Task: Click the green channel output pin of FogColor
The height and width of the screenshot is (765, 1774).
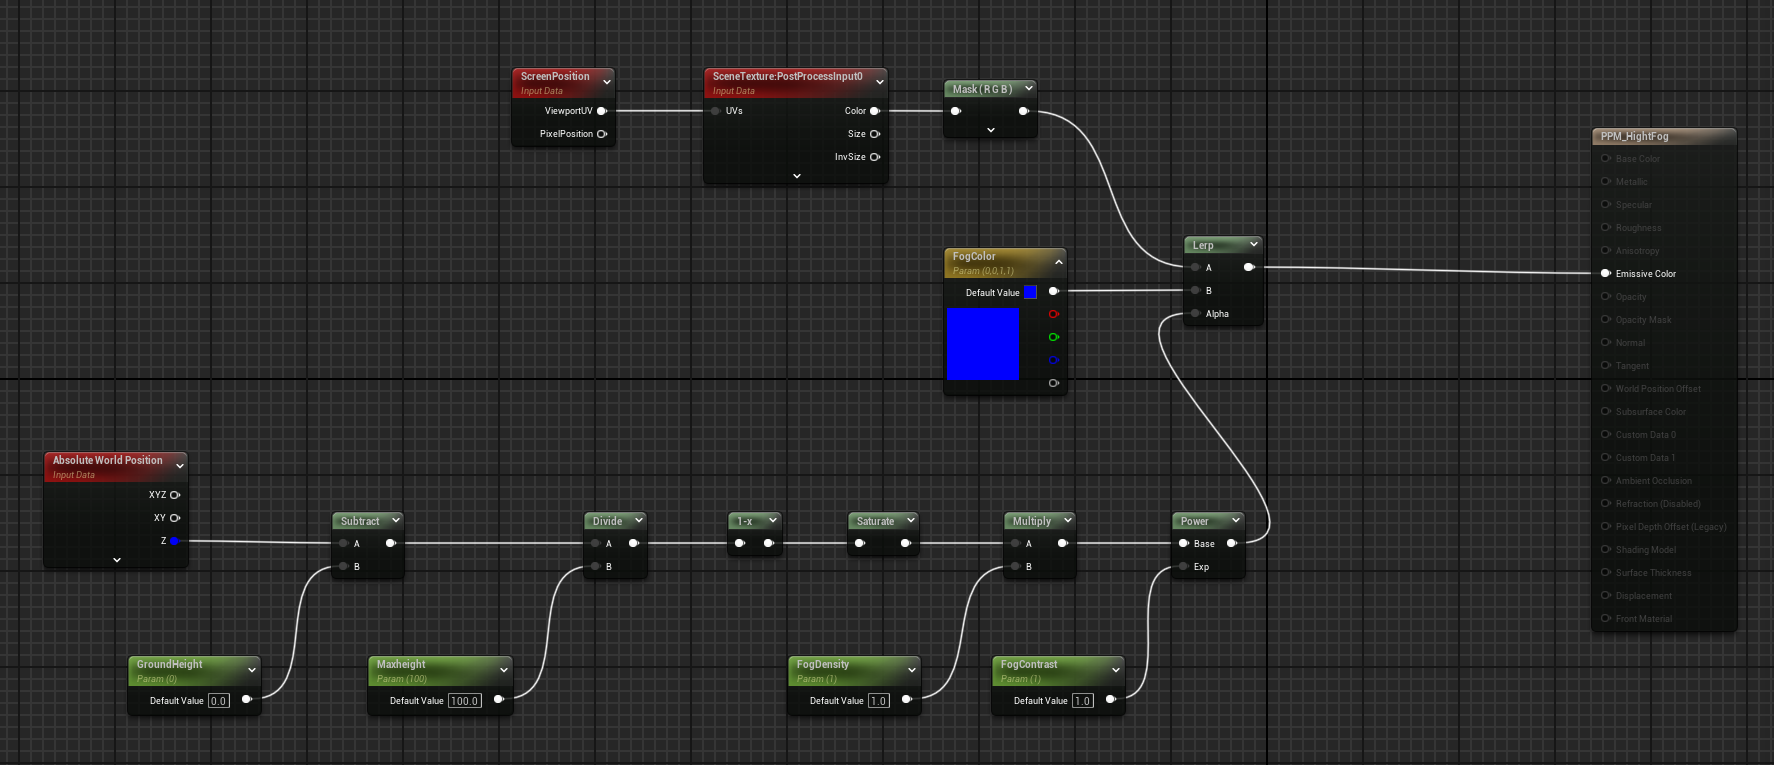Action: [x=1053, y=337]
